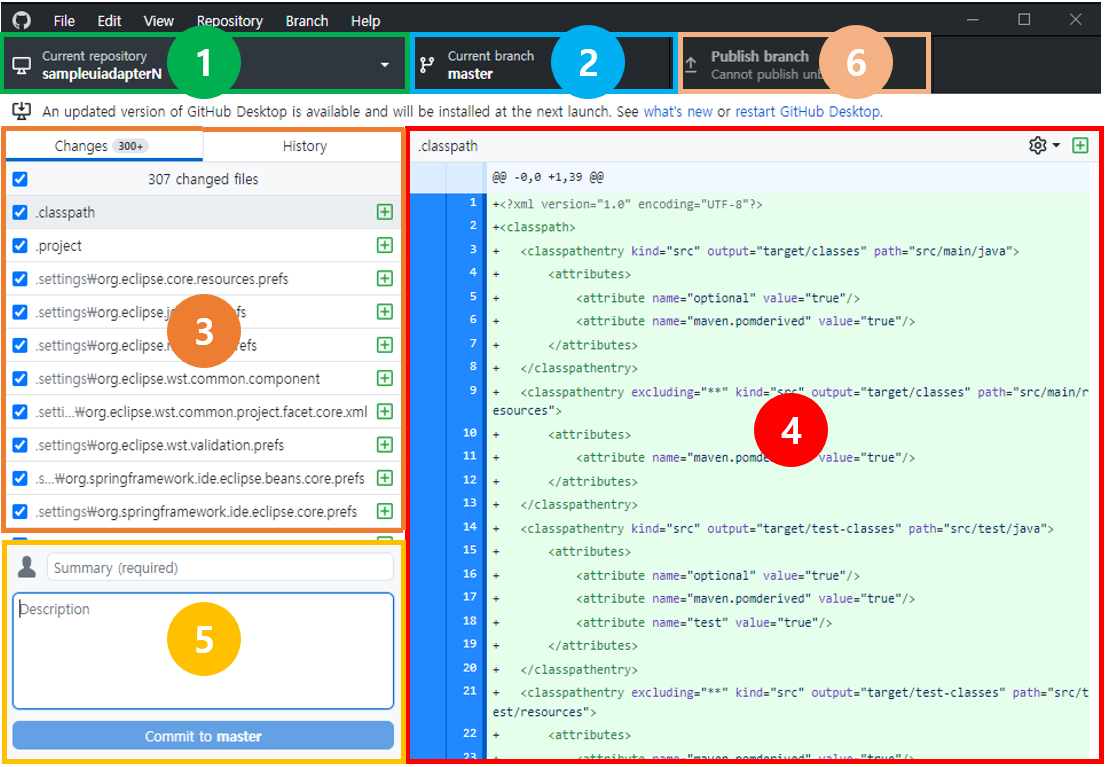Image resolution: width=1106 pixels, height=767 pixels.
Task: Click the 307 changed files label
Action: 203,179
